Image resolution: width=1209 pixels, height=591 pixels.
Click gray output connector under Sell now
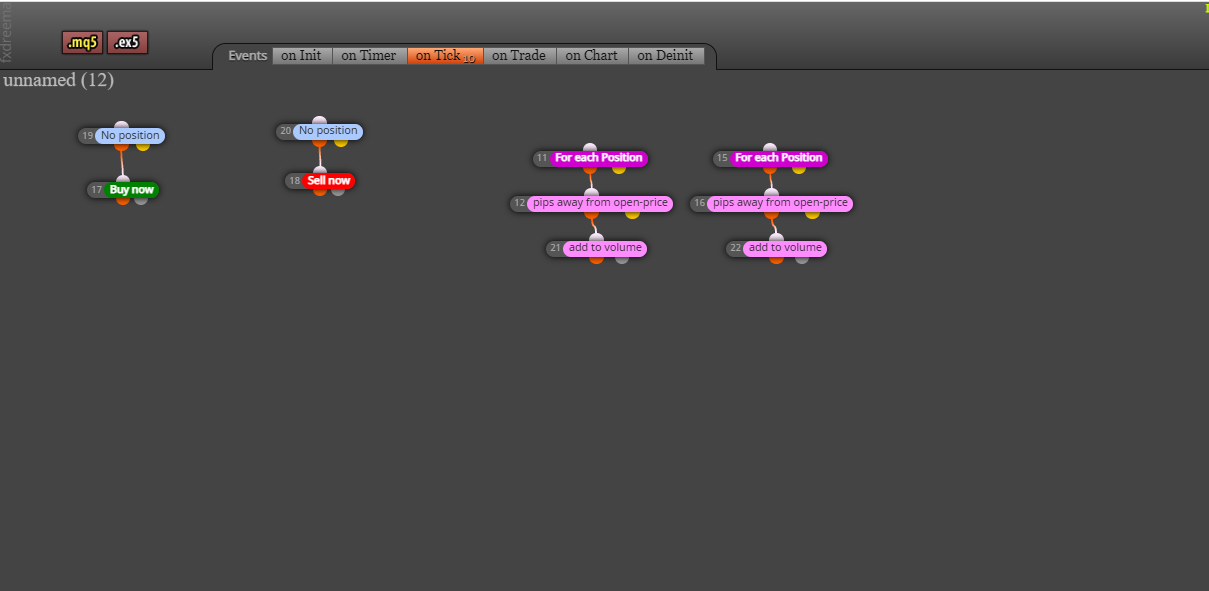pyautogui.click(x=338, y=191)
